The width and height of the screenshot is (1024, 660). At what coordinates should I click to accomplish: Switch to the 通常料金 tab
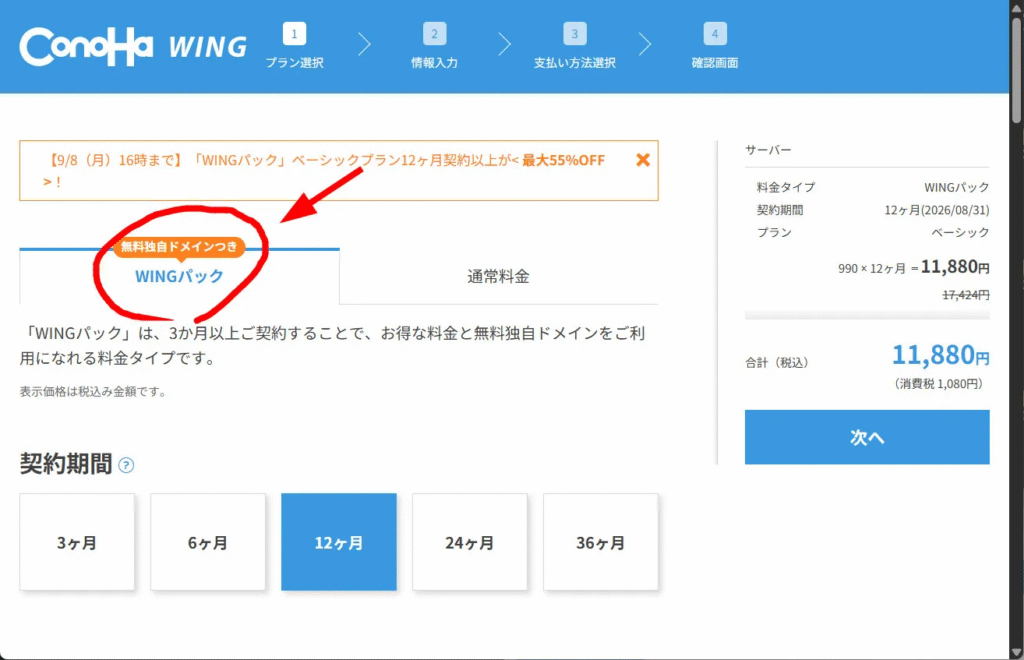coord(498,277)
